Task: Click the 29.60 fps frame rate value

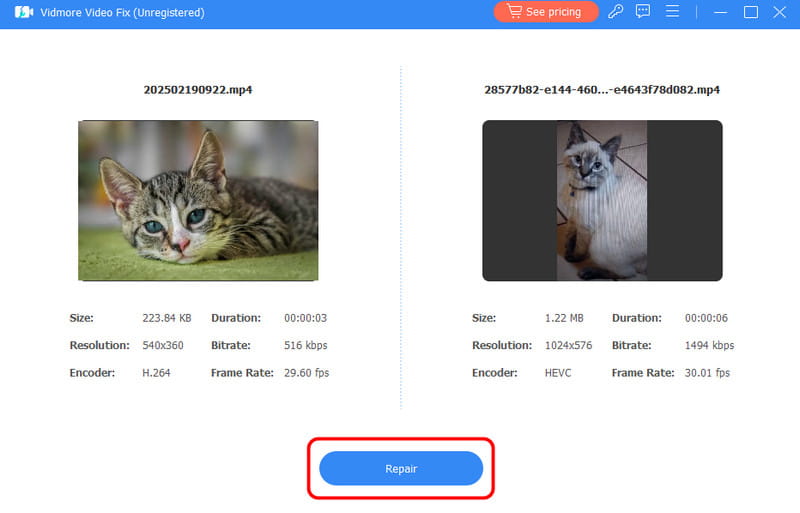Action: (306, 373)
